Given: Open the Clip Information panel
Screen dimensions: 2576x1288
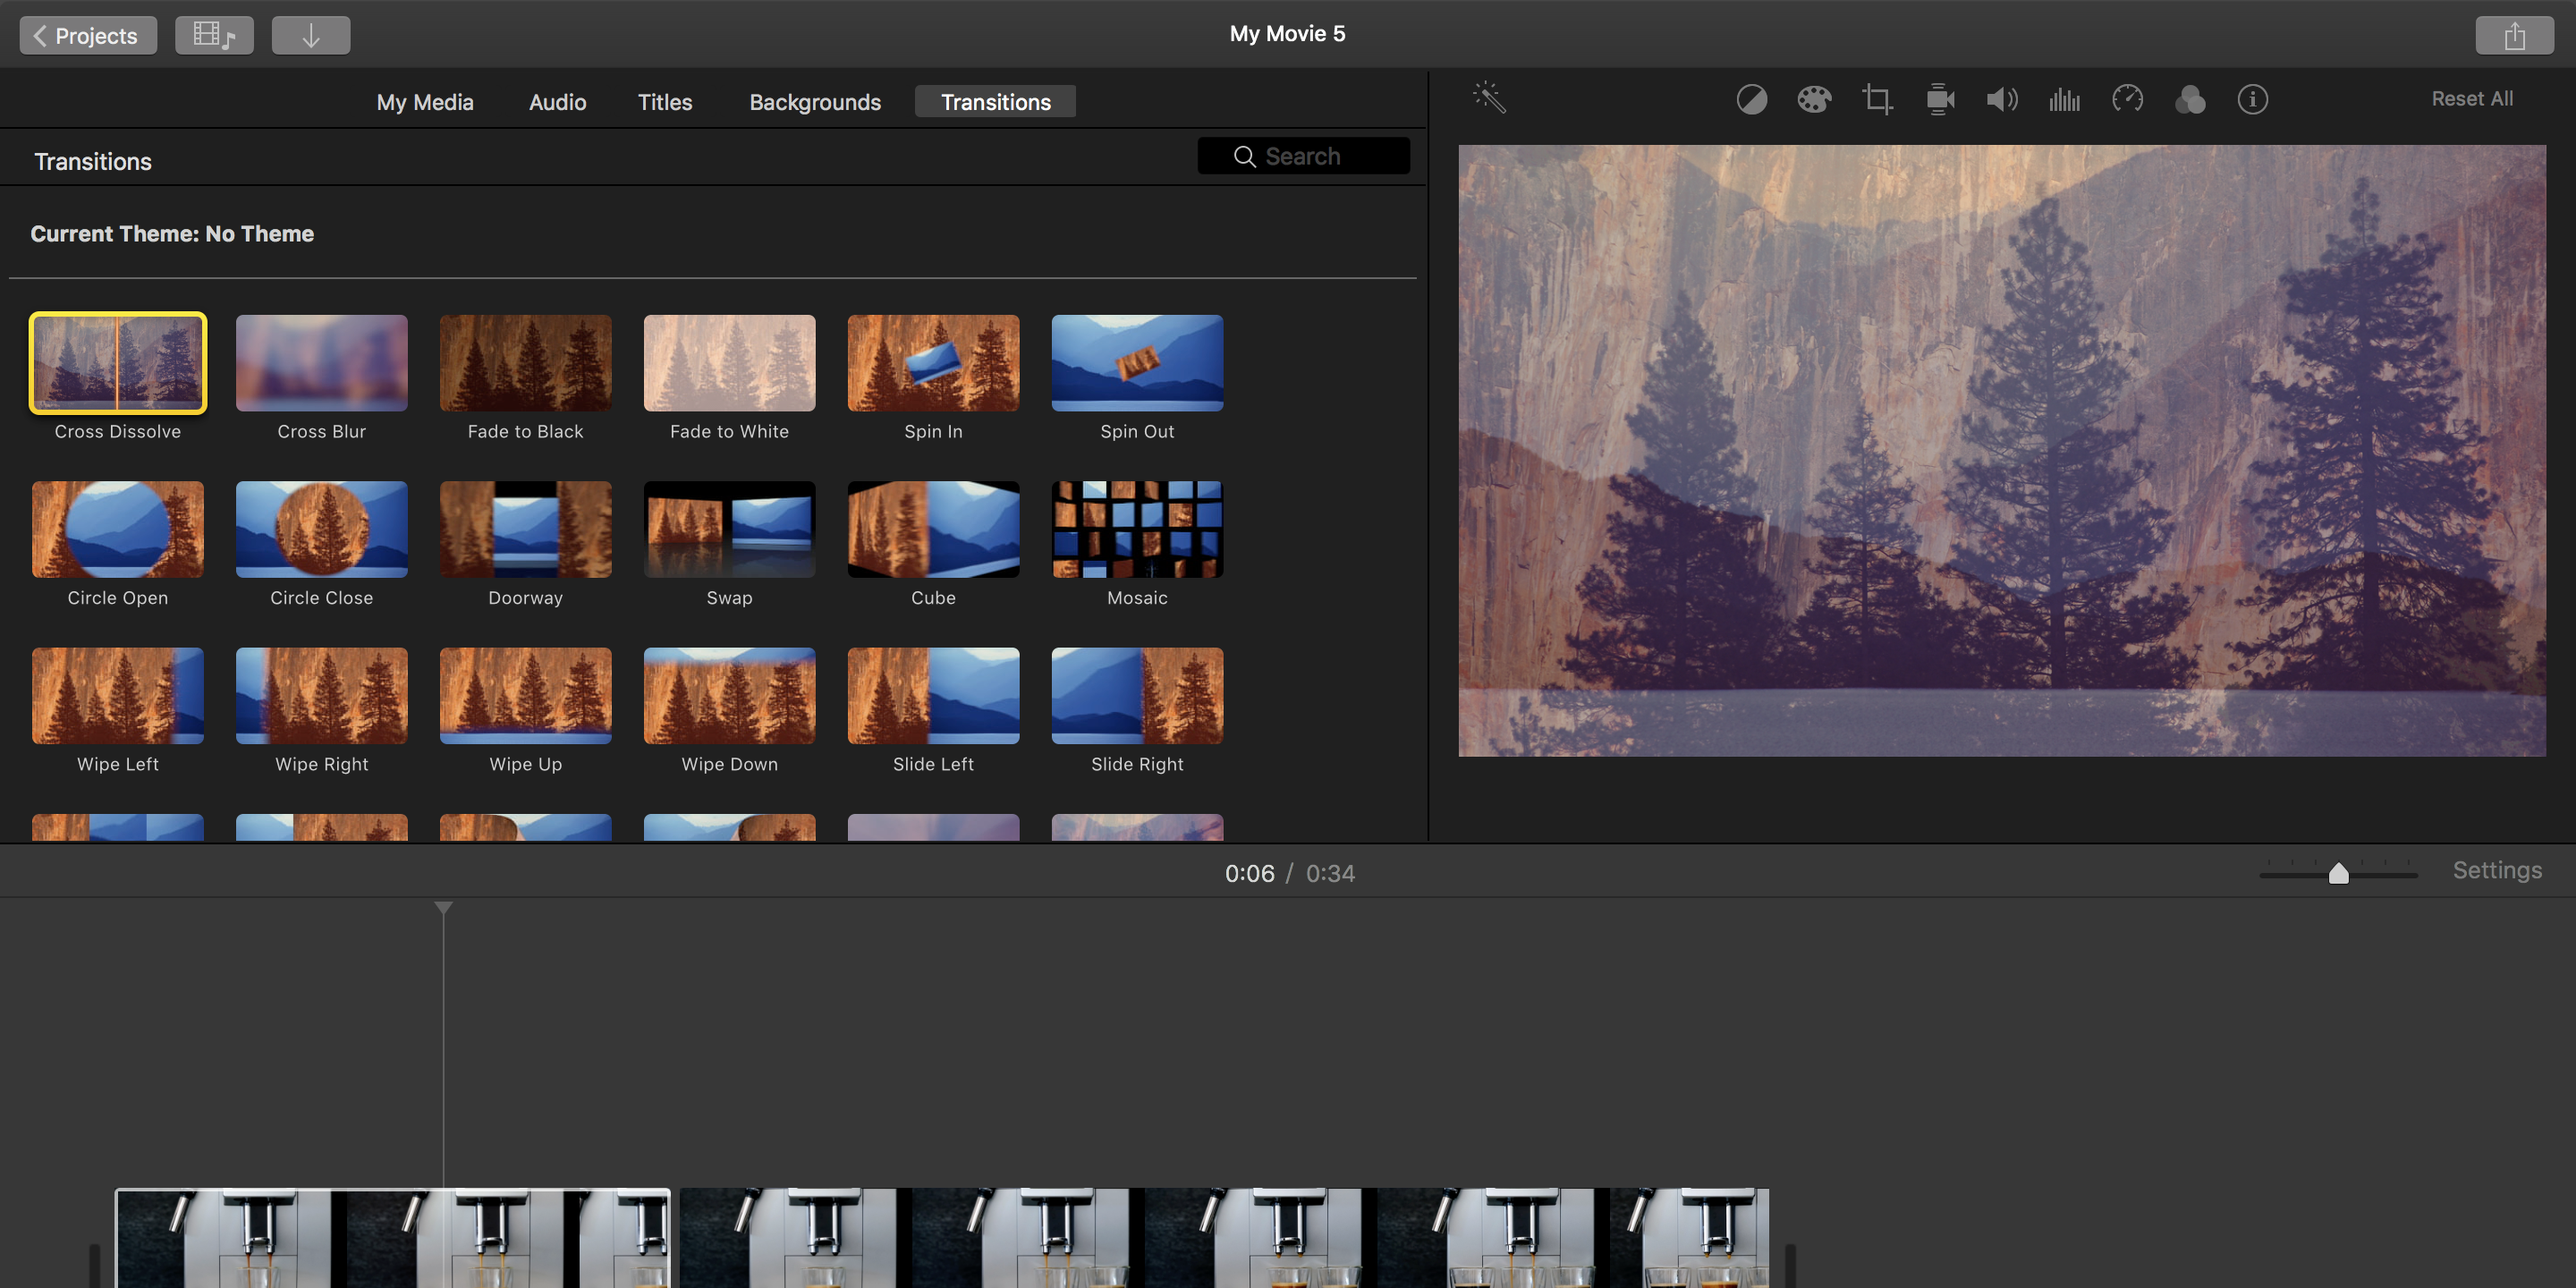Looking at the screenshot, I should pos(2252,99).
